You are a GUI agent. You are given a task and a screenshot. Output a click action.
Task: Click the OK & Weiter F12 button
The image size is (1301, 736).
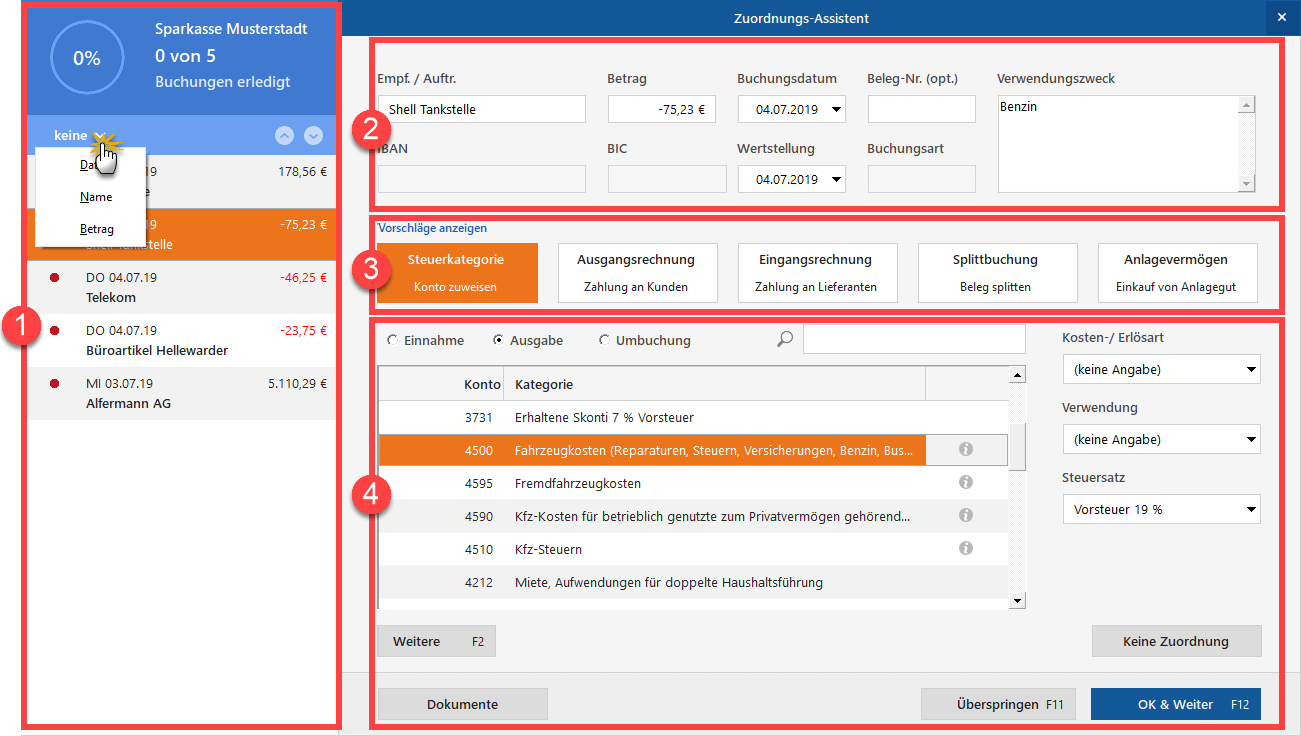pyautogui.click(x=1176, y=704)
